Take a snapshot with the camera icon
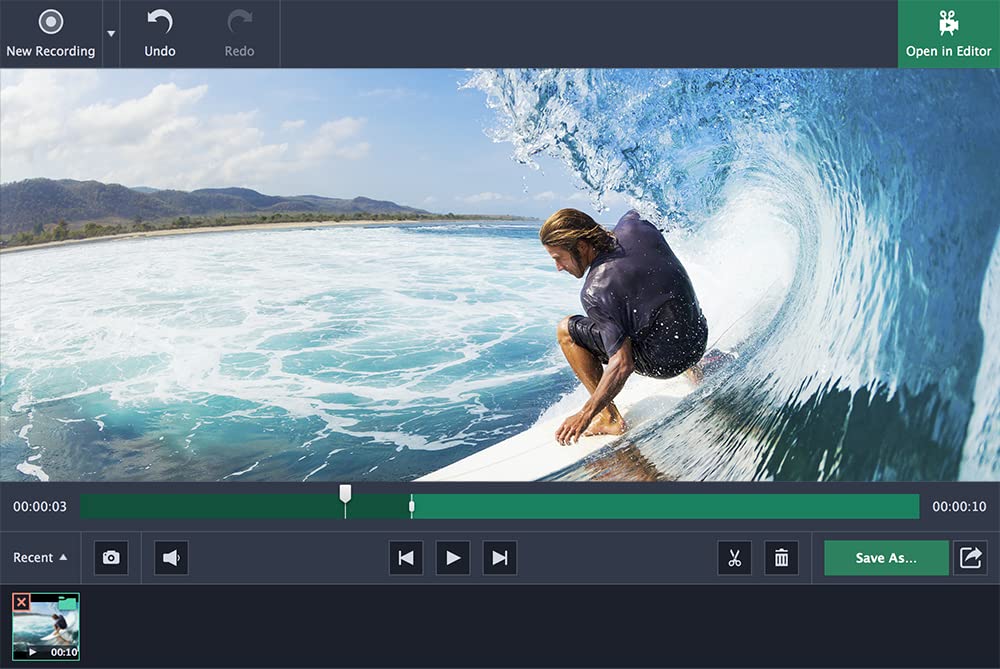Image resolution: width=1000 pixels, height=669 pixels. [111, 558]
